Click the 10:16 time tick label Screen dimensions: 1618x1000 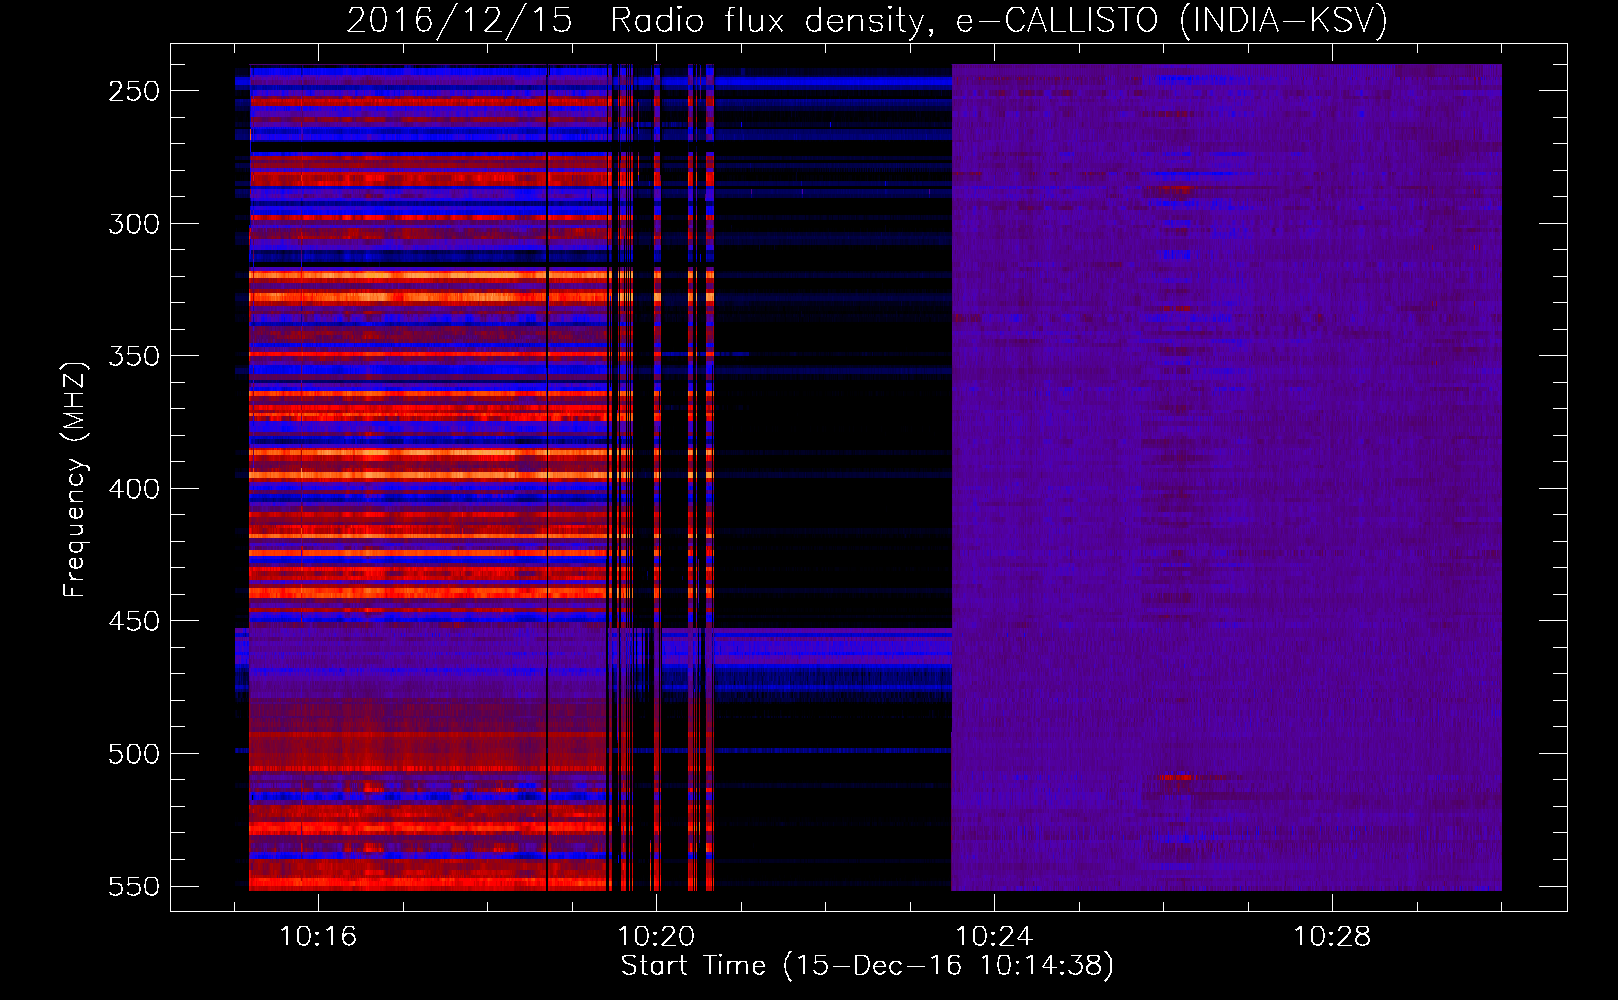pos(318,937)
